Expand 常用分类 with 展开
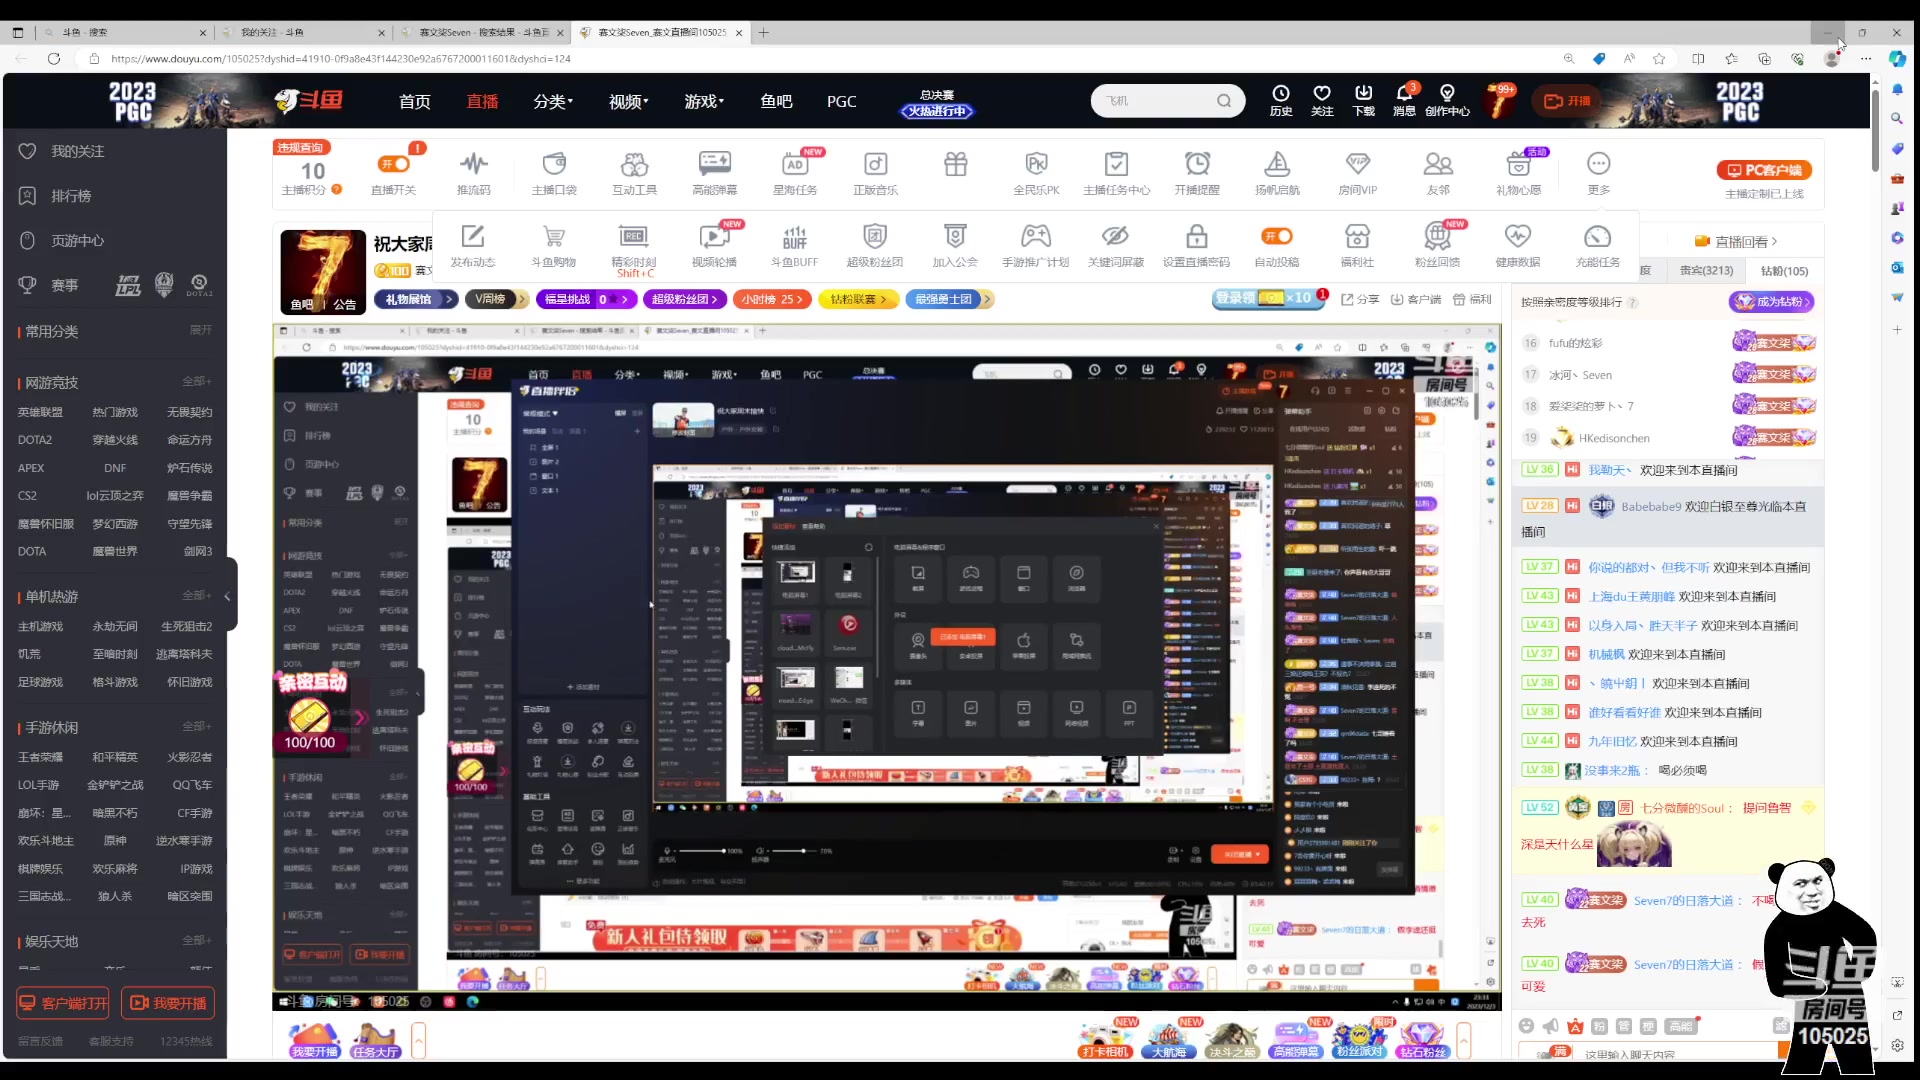This screenshot has width=1920, height=1080. pyautogui.click(x=201, y=330)
